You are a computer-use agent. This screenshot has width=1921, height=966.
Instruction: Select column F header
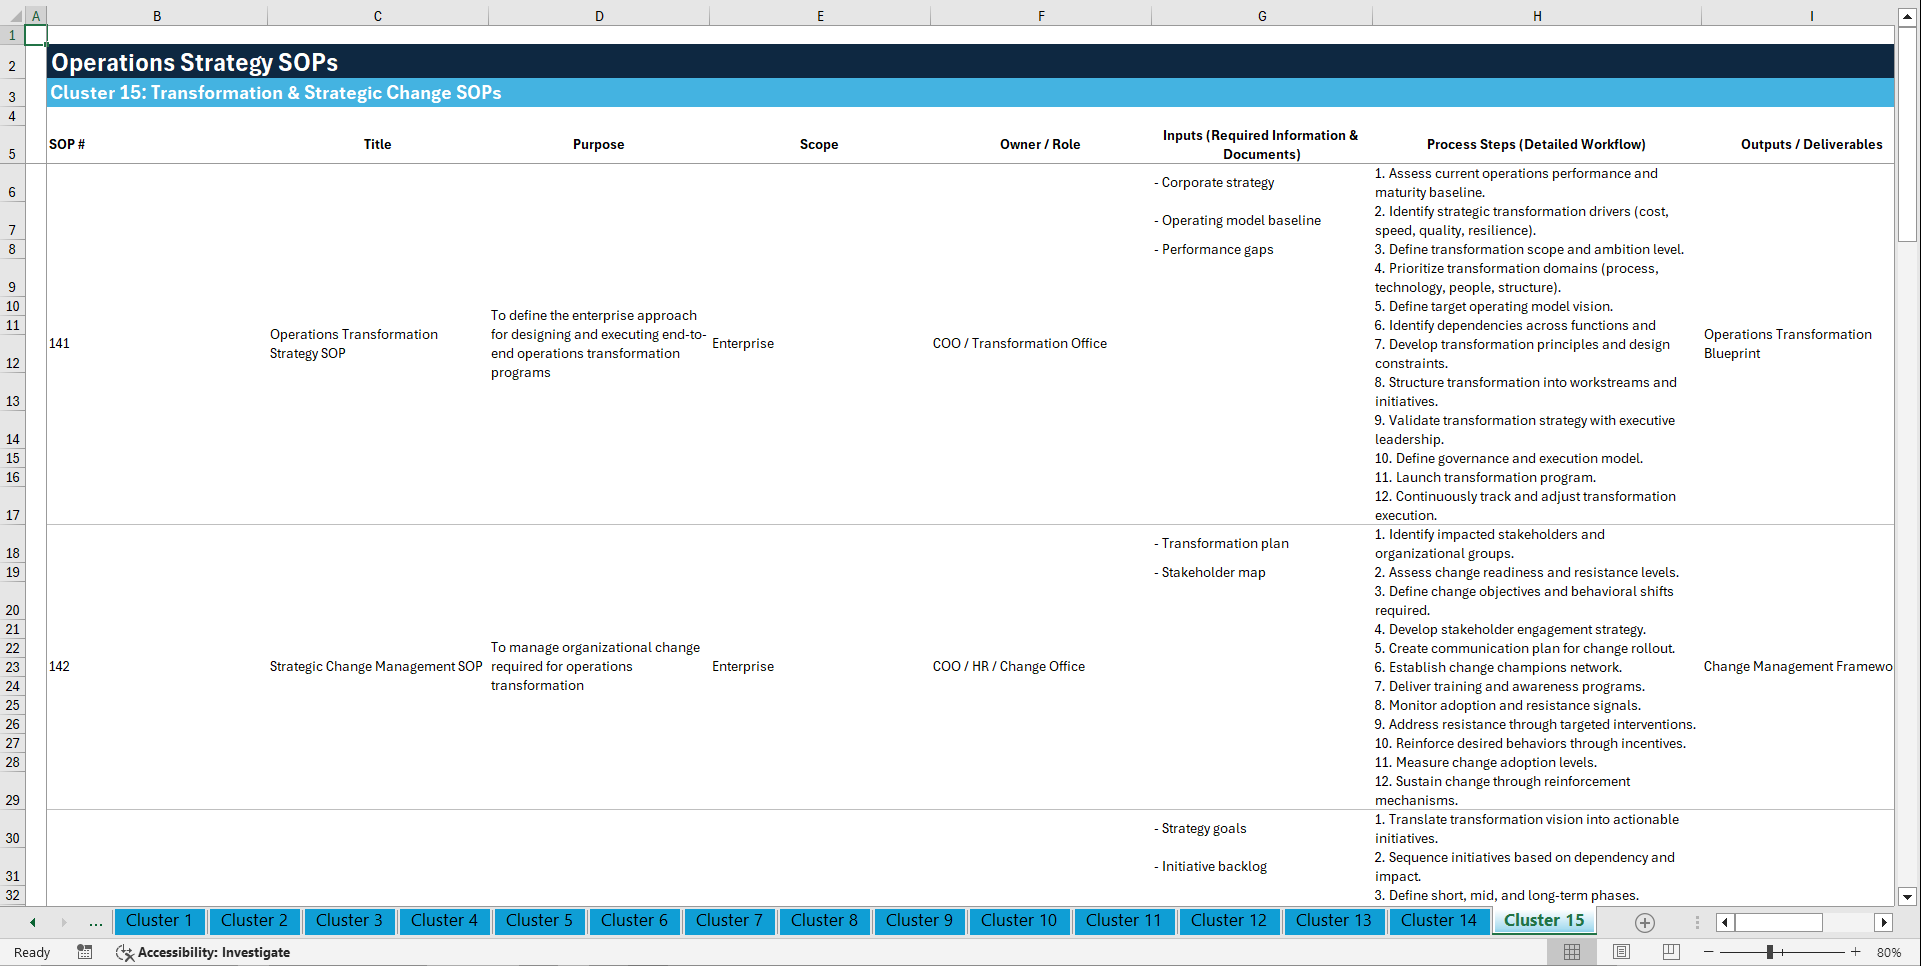coord(1041,16)
